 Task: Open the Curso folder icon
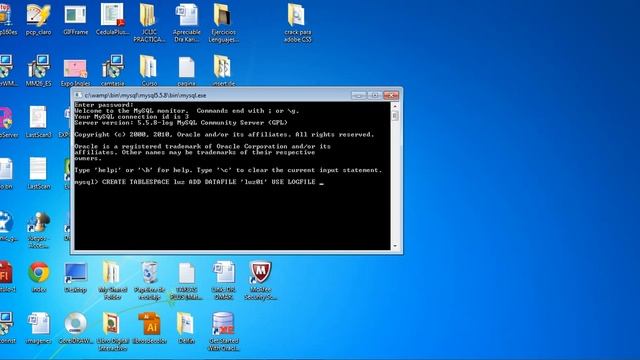[x=149, y=70]
